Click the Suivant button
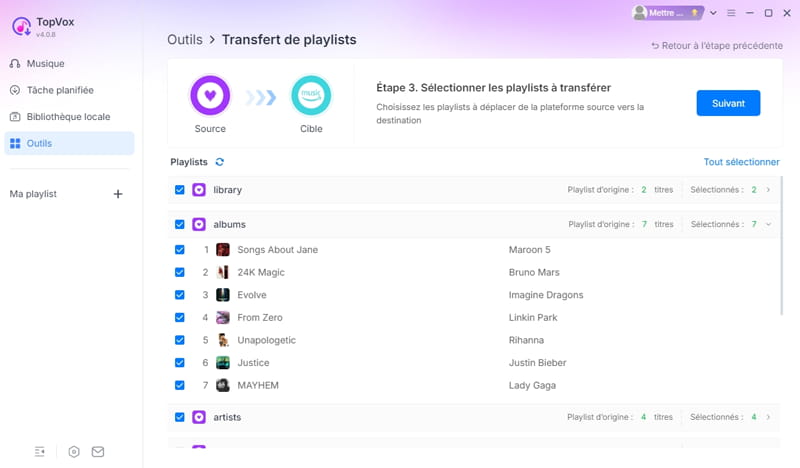 pyautogui.click(x=728, y=103)
